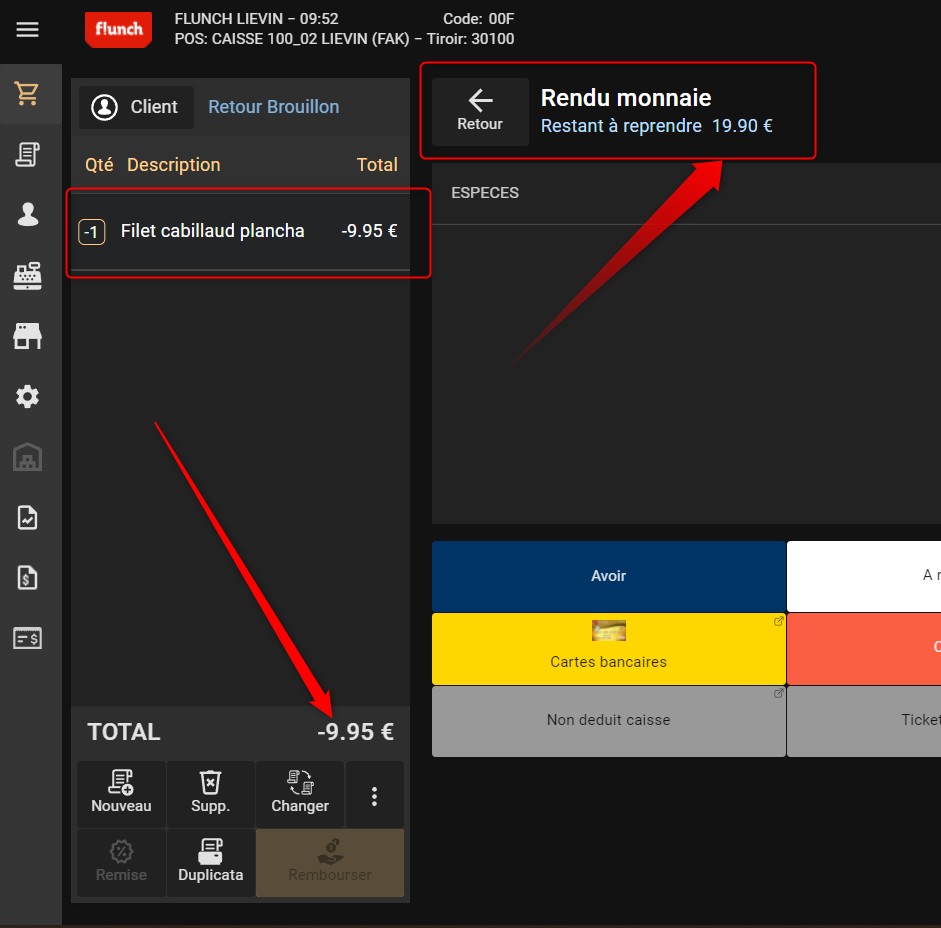
Task: Select Cartes bancaires payment tile
Action: (608, 648)
